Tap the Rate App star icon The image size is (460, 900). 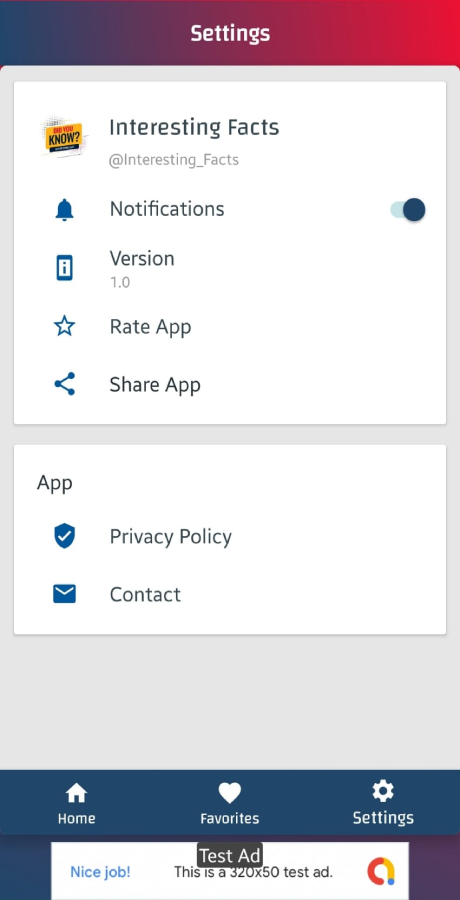pyautogui.click(x=64, y=327)
